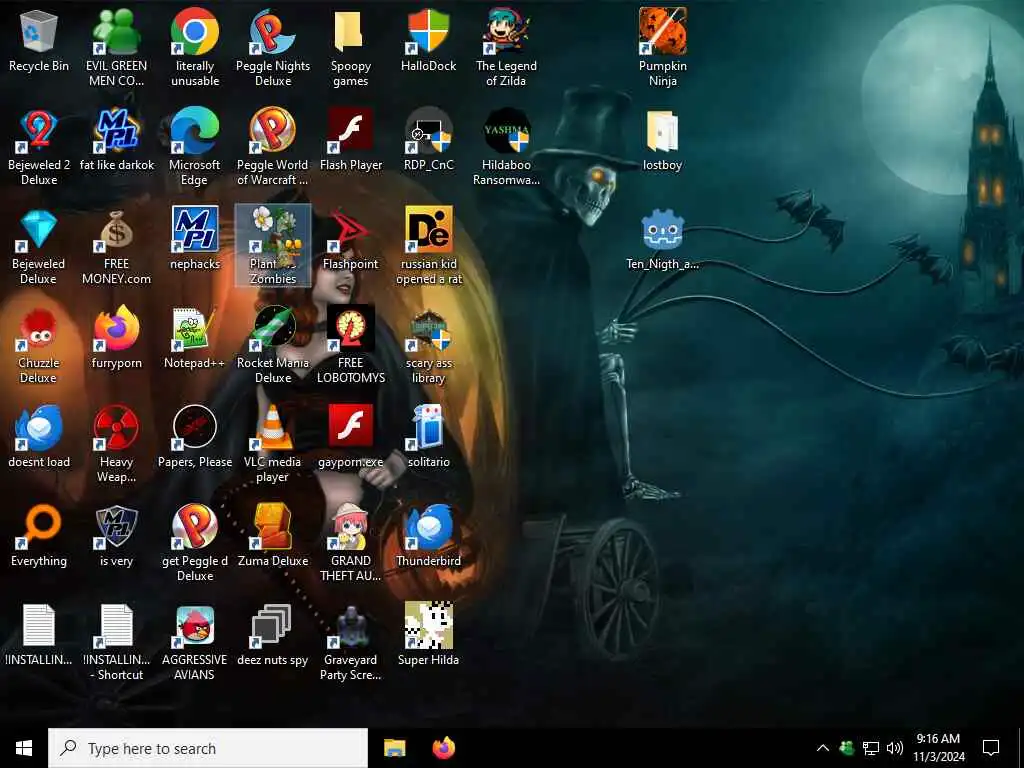
Task: Select GRAND THEFT AU... icon
Action: pyautogui.click(x=351, y=543)
